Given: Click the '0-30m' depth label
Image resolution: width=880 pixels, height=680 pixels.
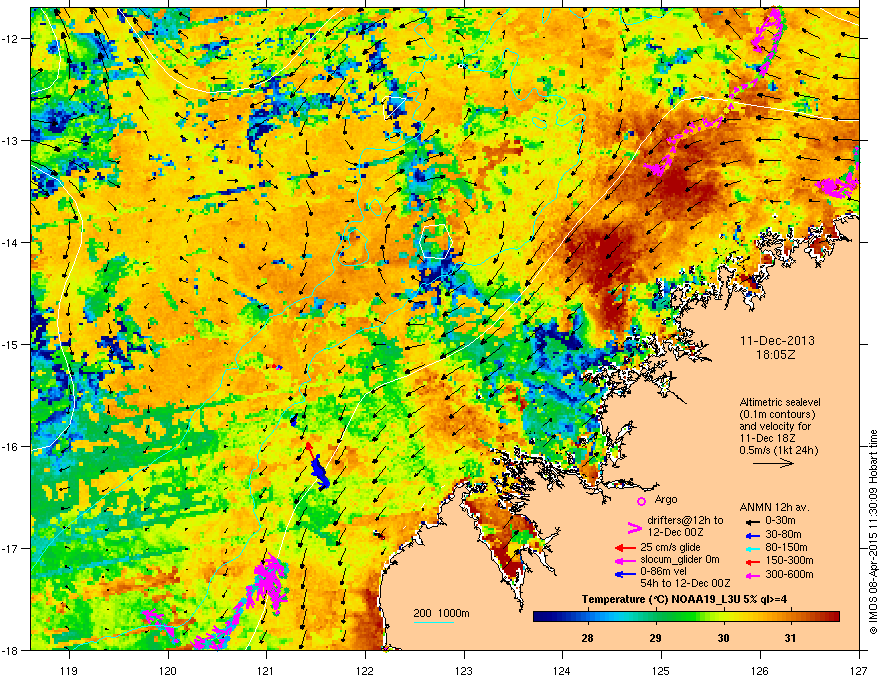Looking at the screenshot, I should pyautogui.click(x=780, y=521).
